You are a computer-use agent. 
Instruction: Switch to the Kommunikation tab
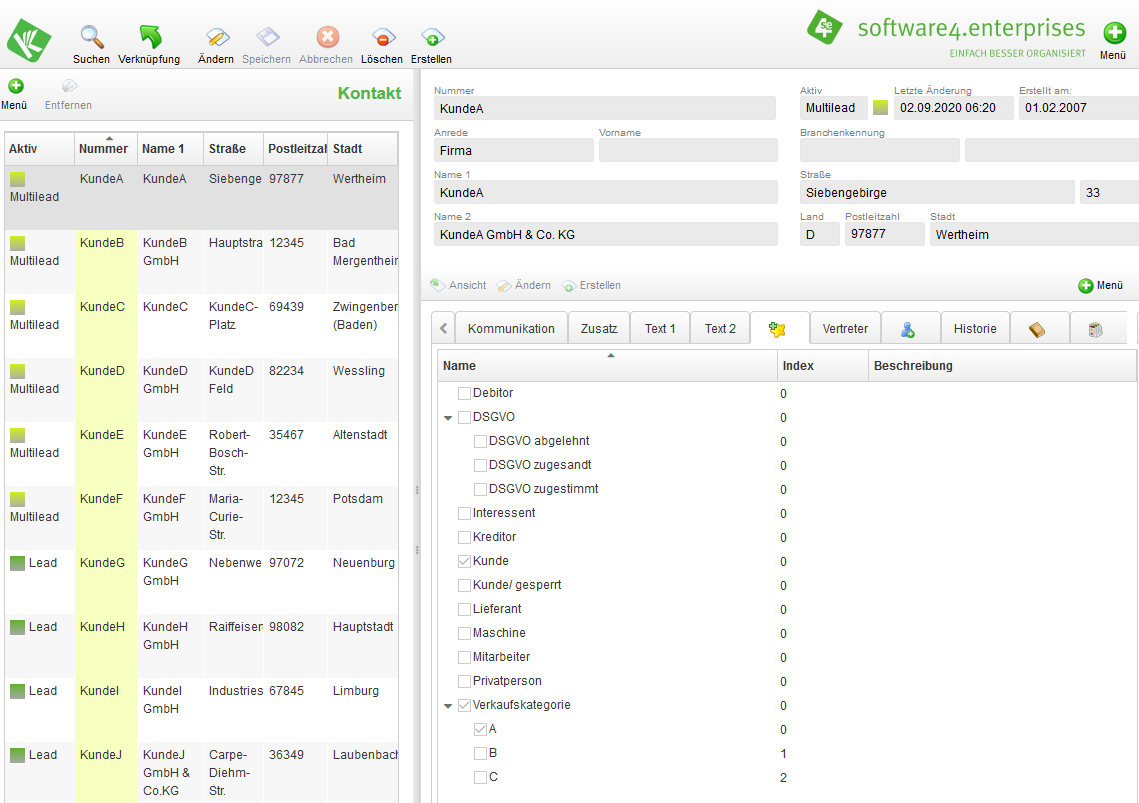tap(511, 328)
